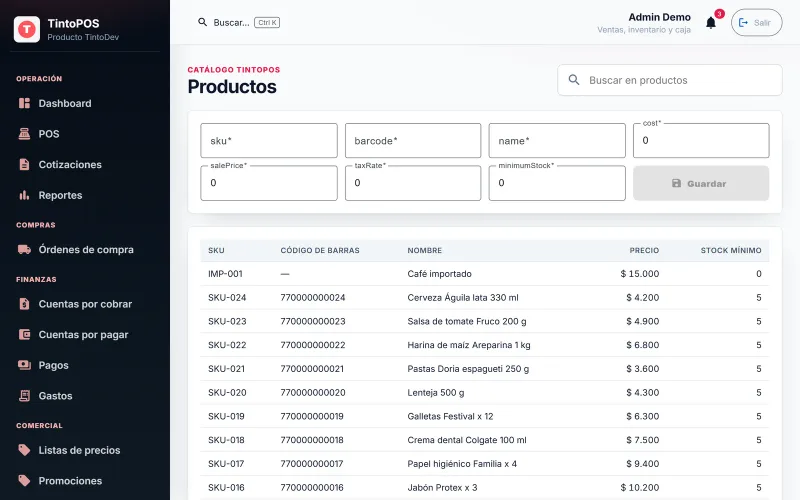This screenshot has width=800, height=500.
Task: Open global Buscar... Ctrl K search
Action: pos(238,22)
